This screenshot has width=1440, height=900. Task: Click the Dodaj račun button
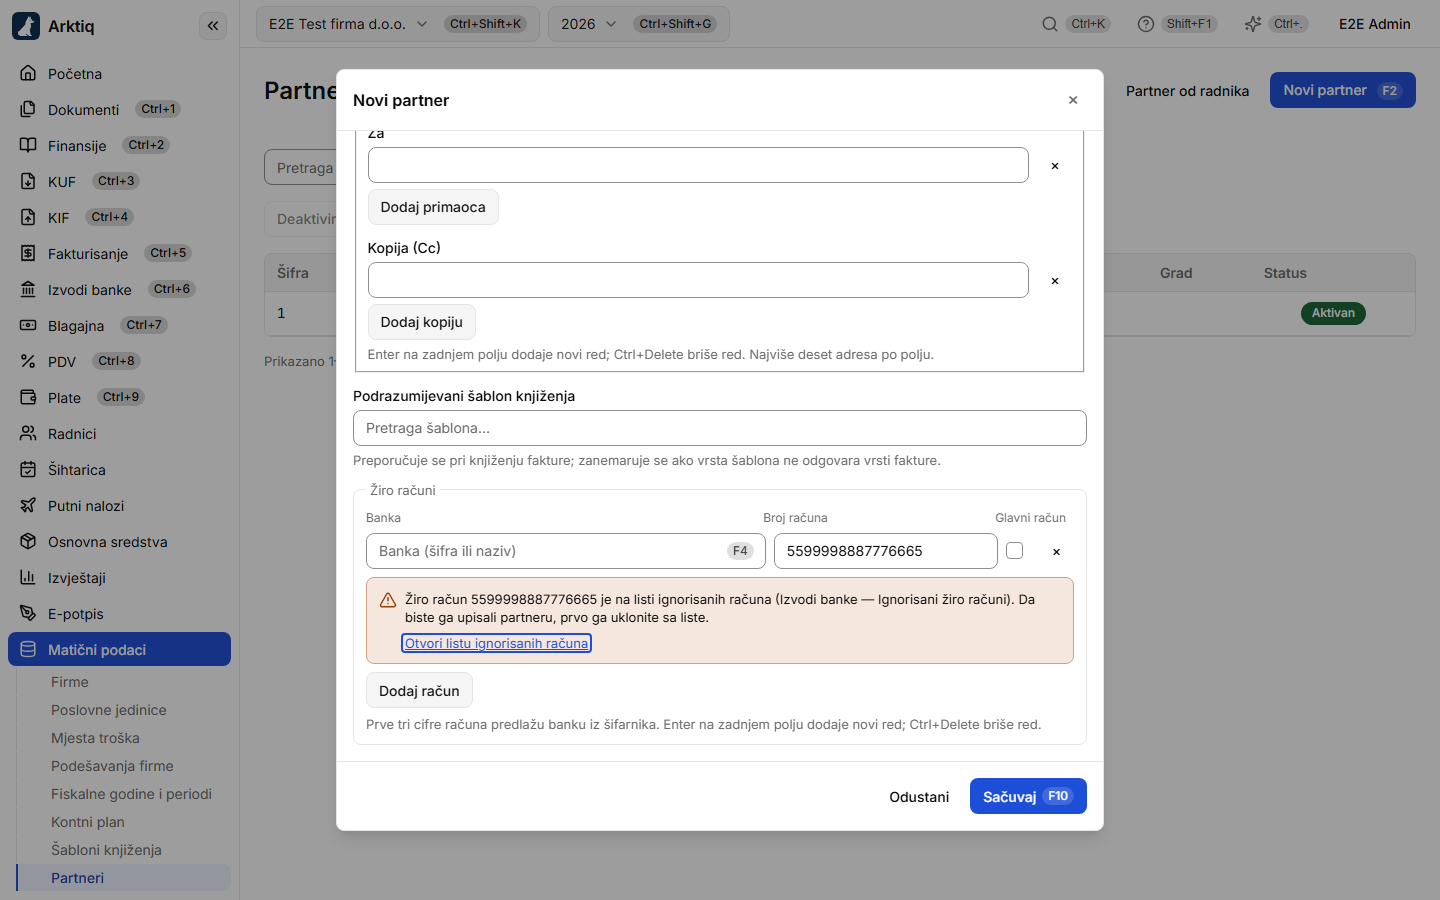419,691
